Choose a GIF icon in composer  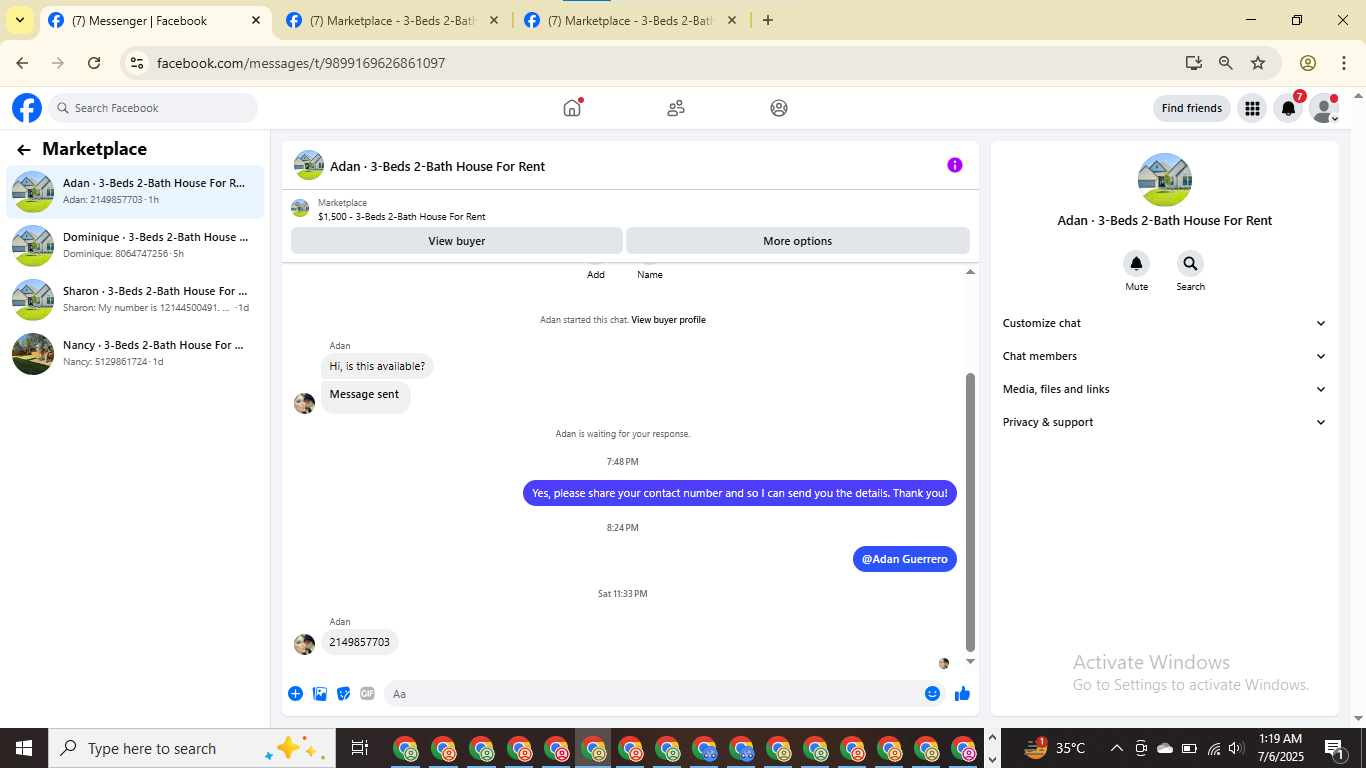pos(367,693)
